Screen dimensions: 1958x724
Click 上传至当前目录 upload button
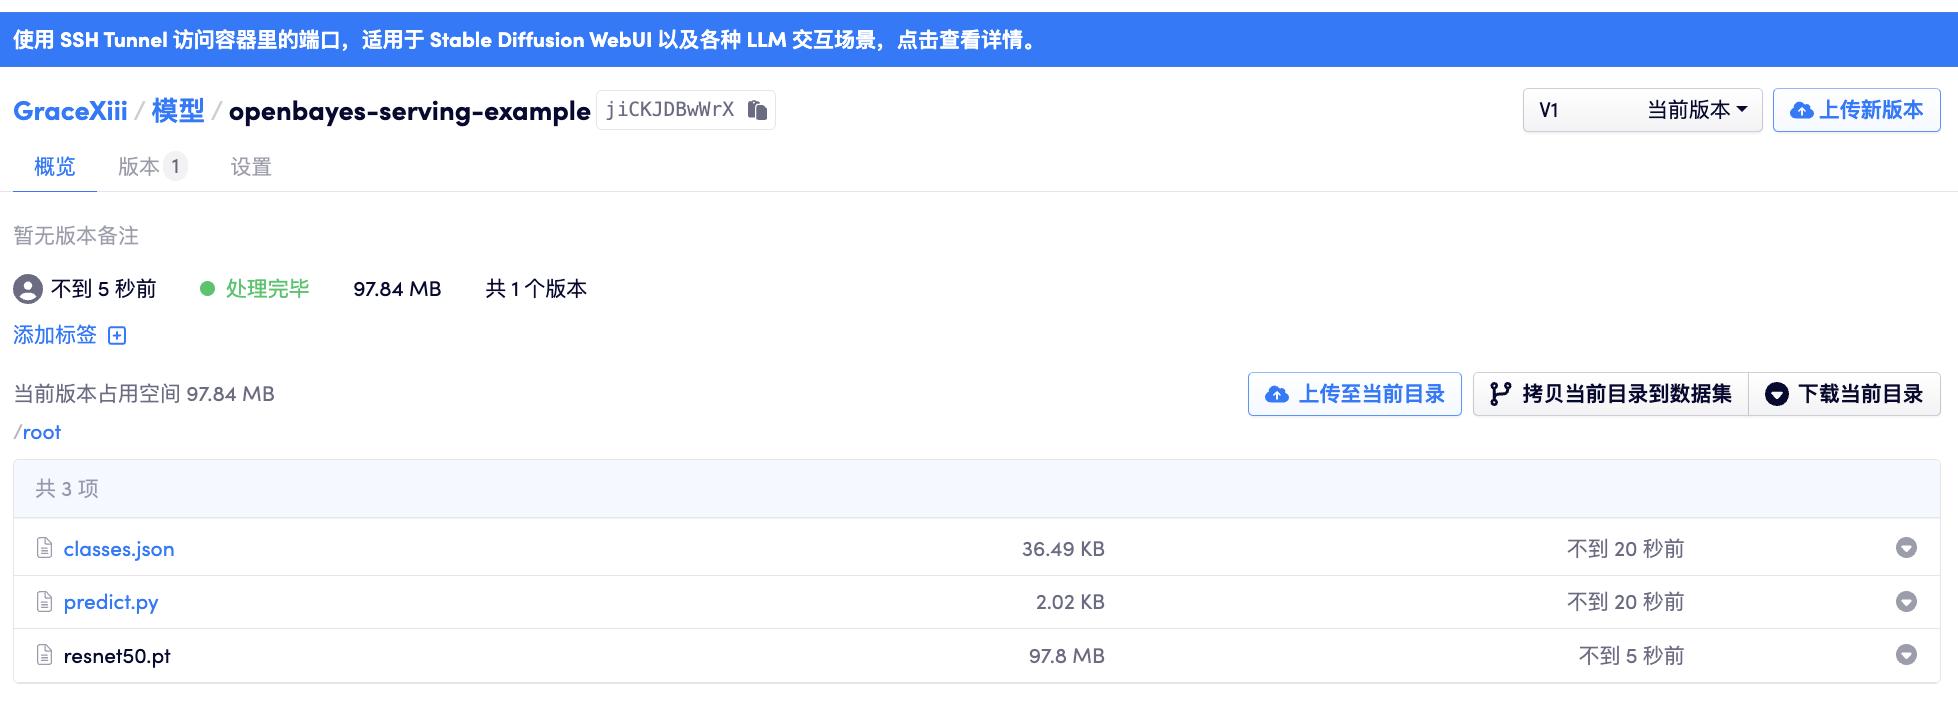(x=1354, y=394)
